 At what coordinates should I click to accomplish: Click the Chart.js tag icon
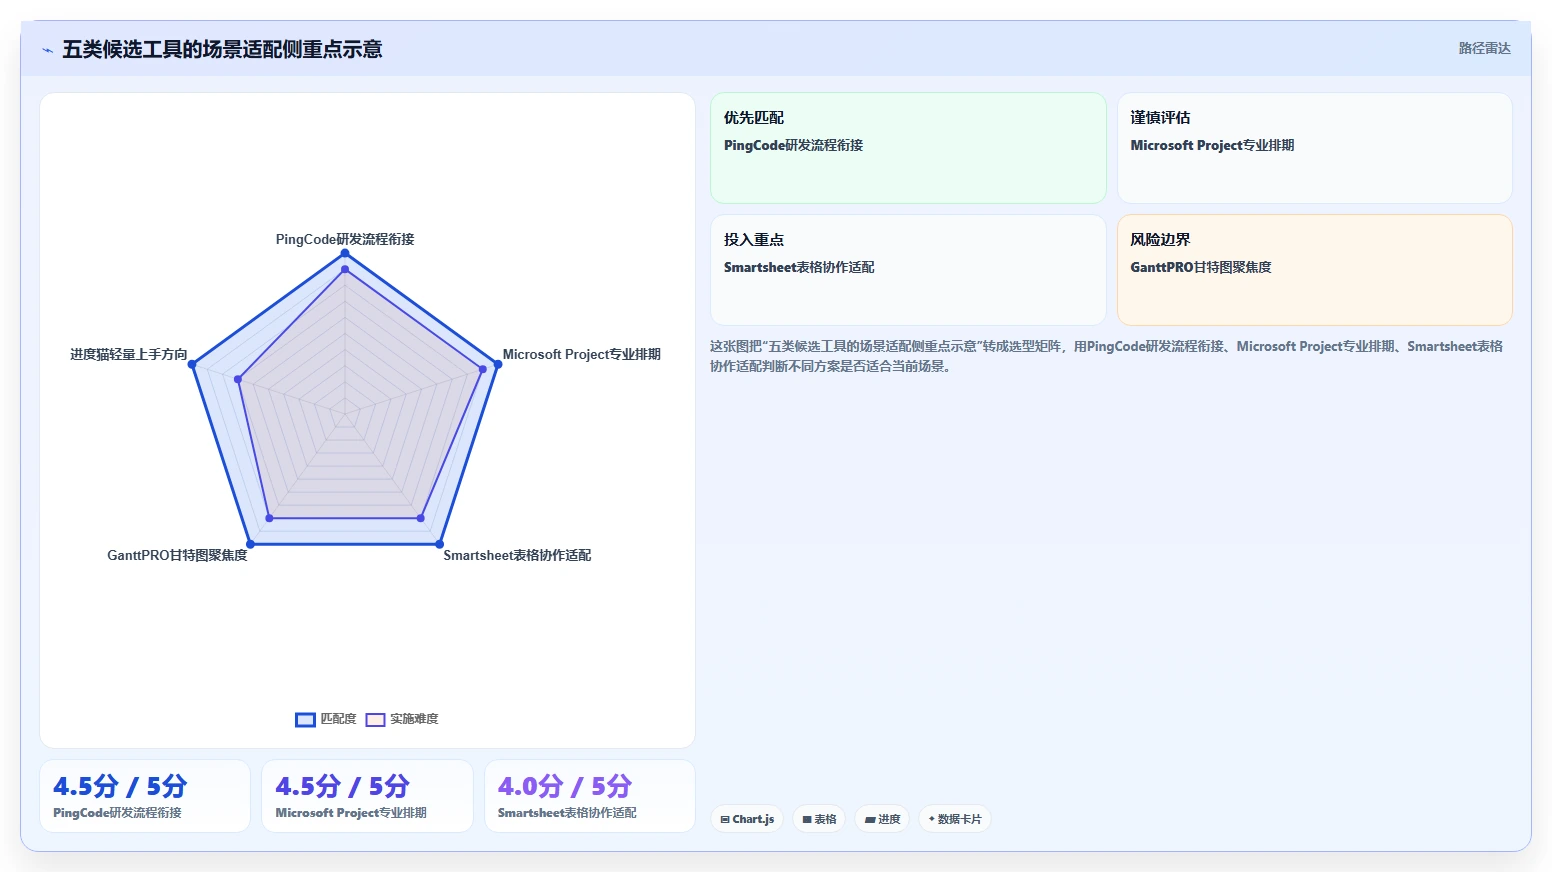click(x=725, y=819)
